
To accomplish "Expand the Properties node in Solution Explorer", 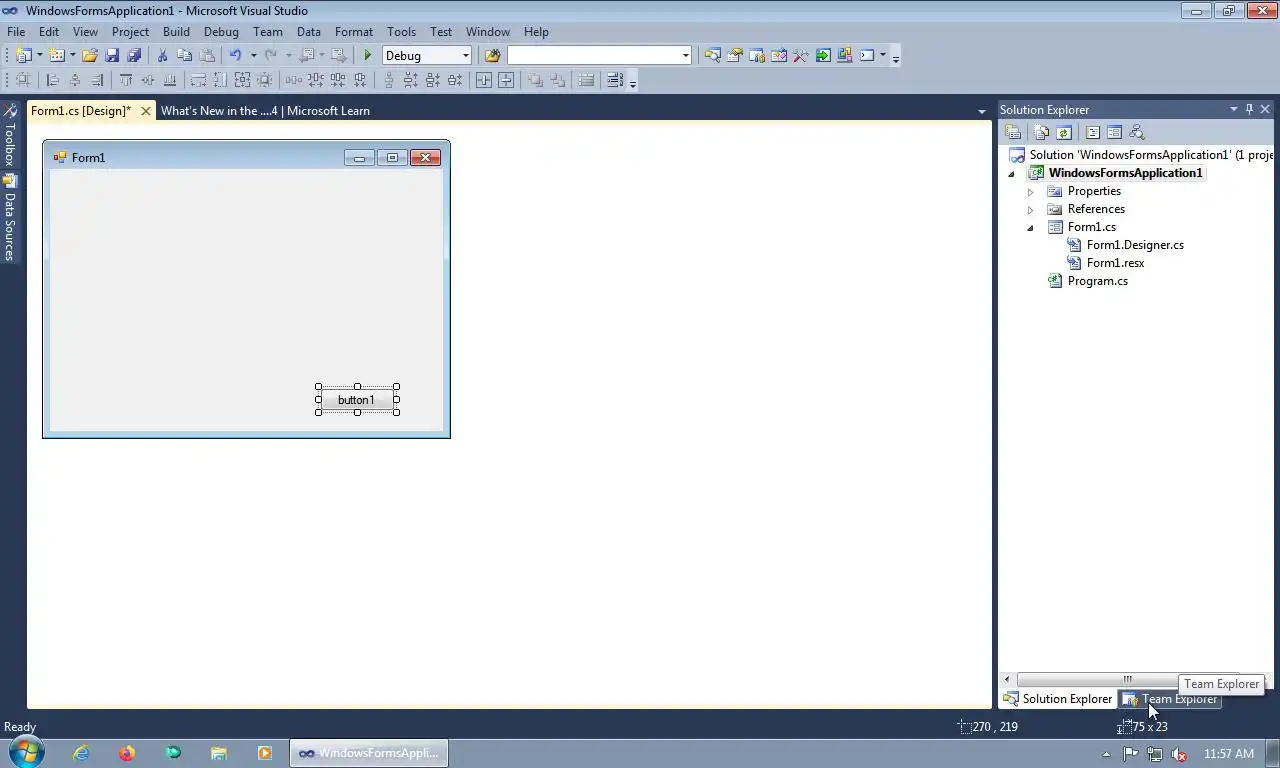I will coord(1031,191).
